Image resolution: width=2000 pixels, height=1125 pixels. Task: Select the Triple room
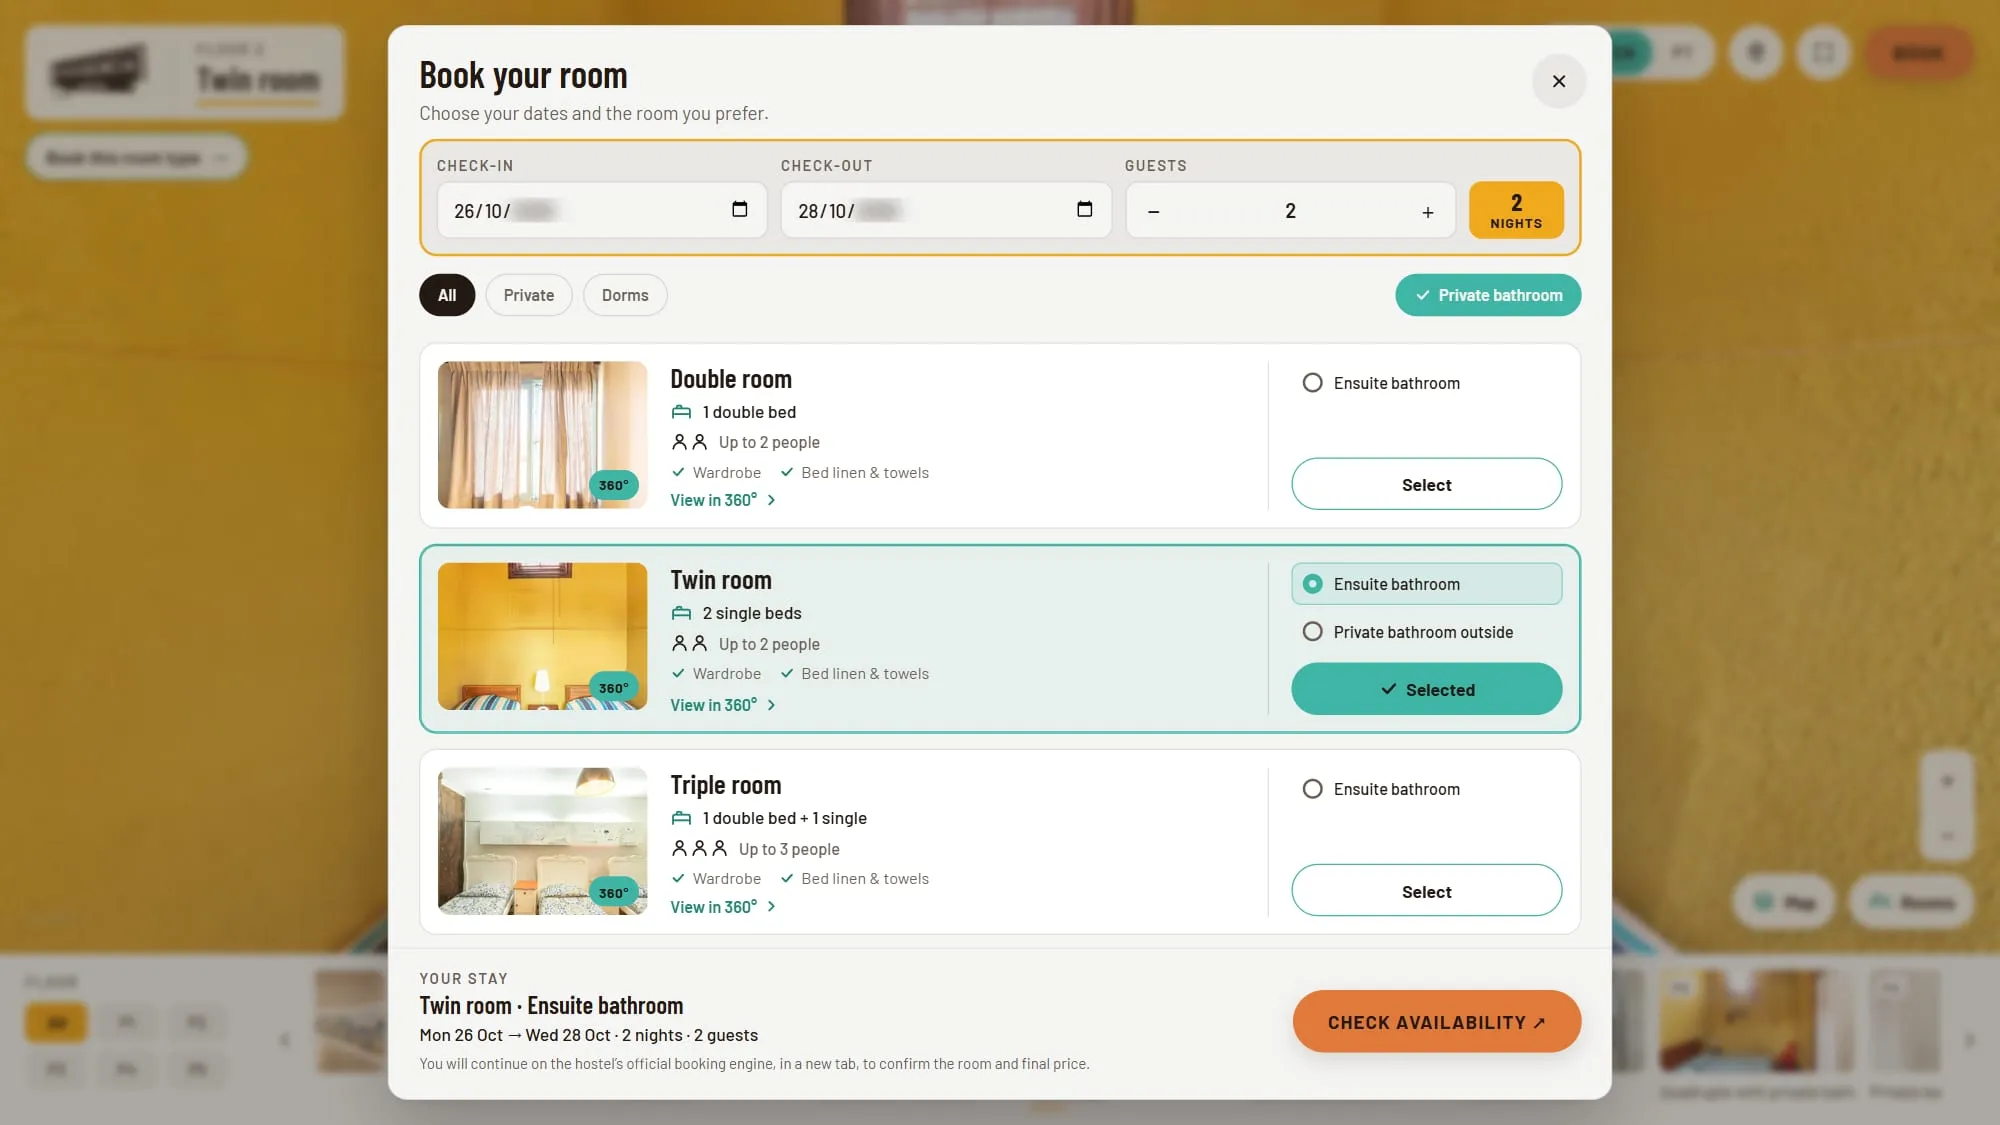pyautogui.click(x=1426, y=890)
